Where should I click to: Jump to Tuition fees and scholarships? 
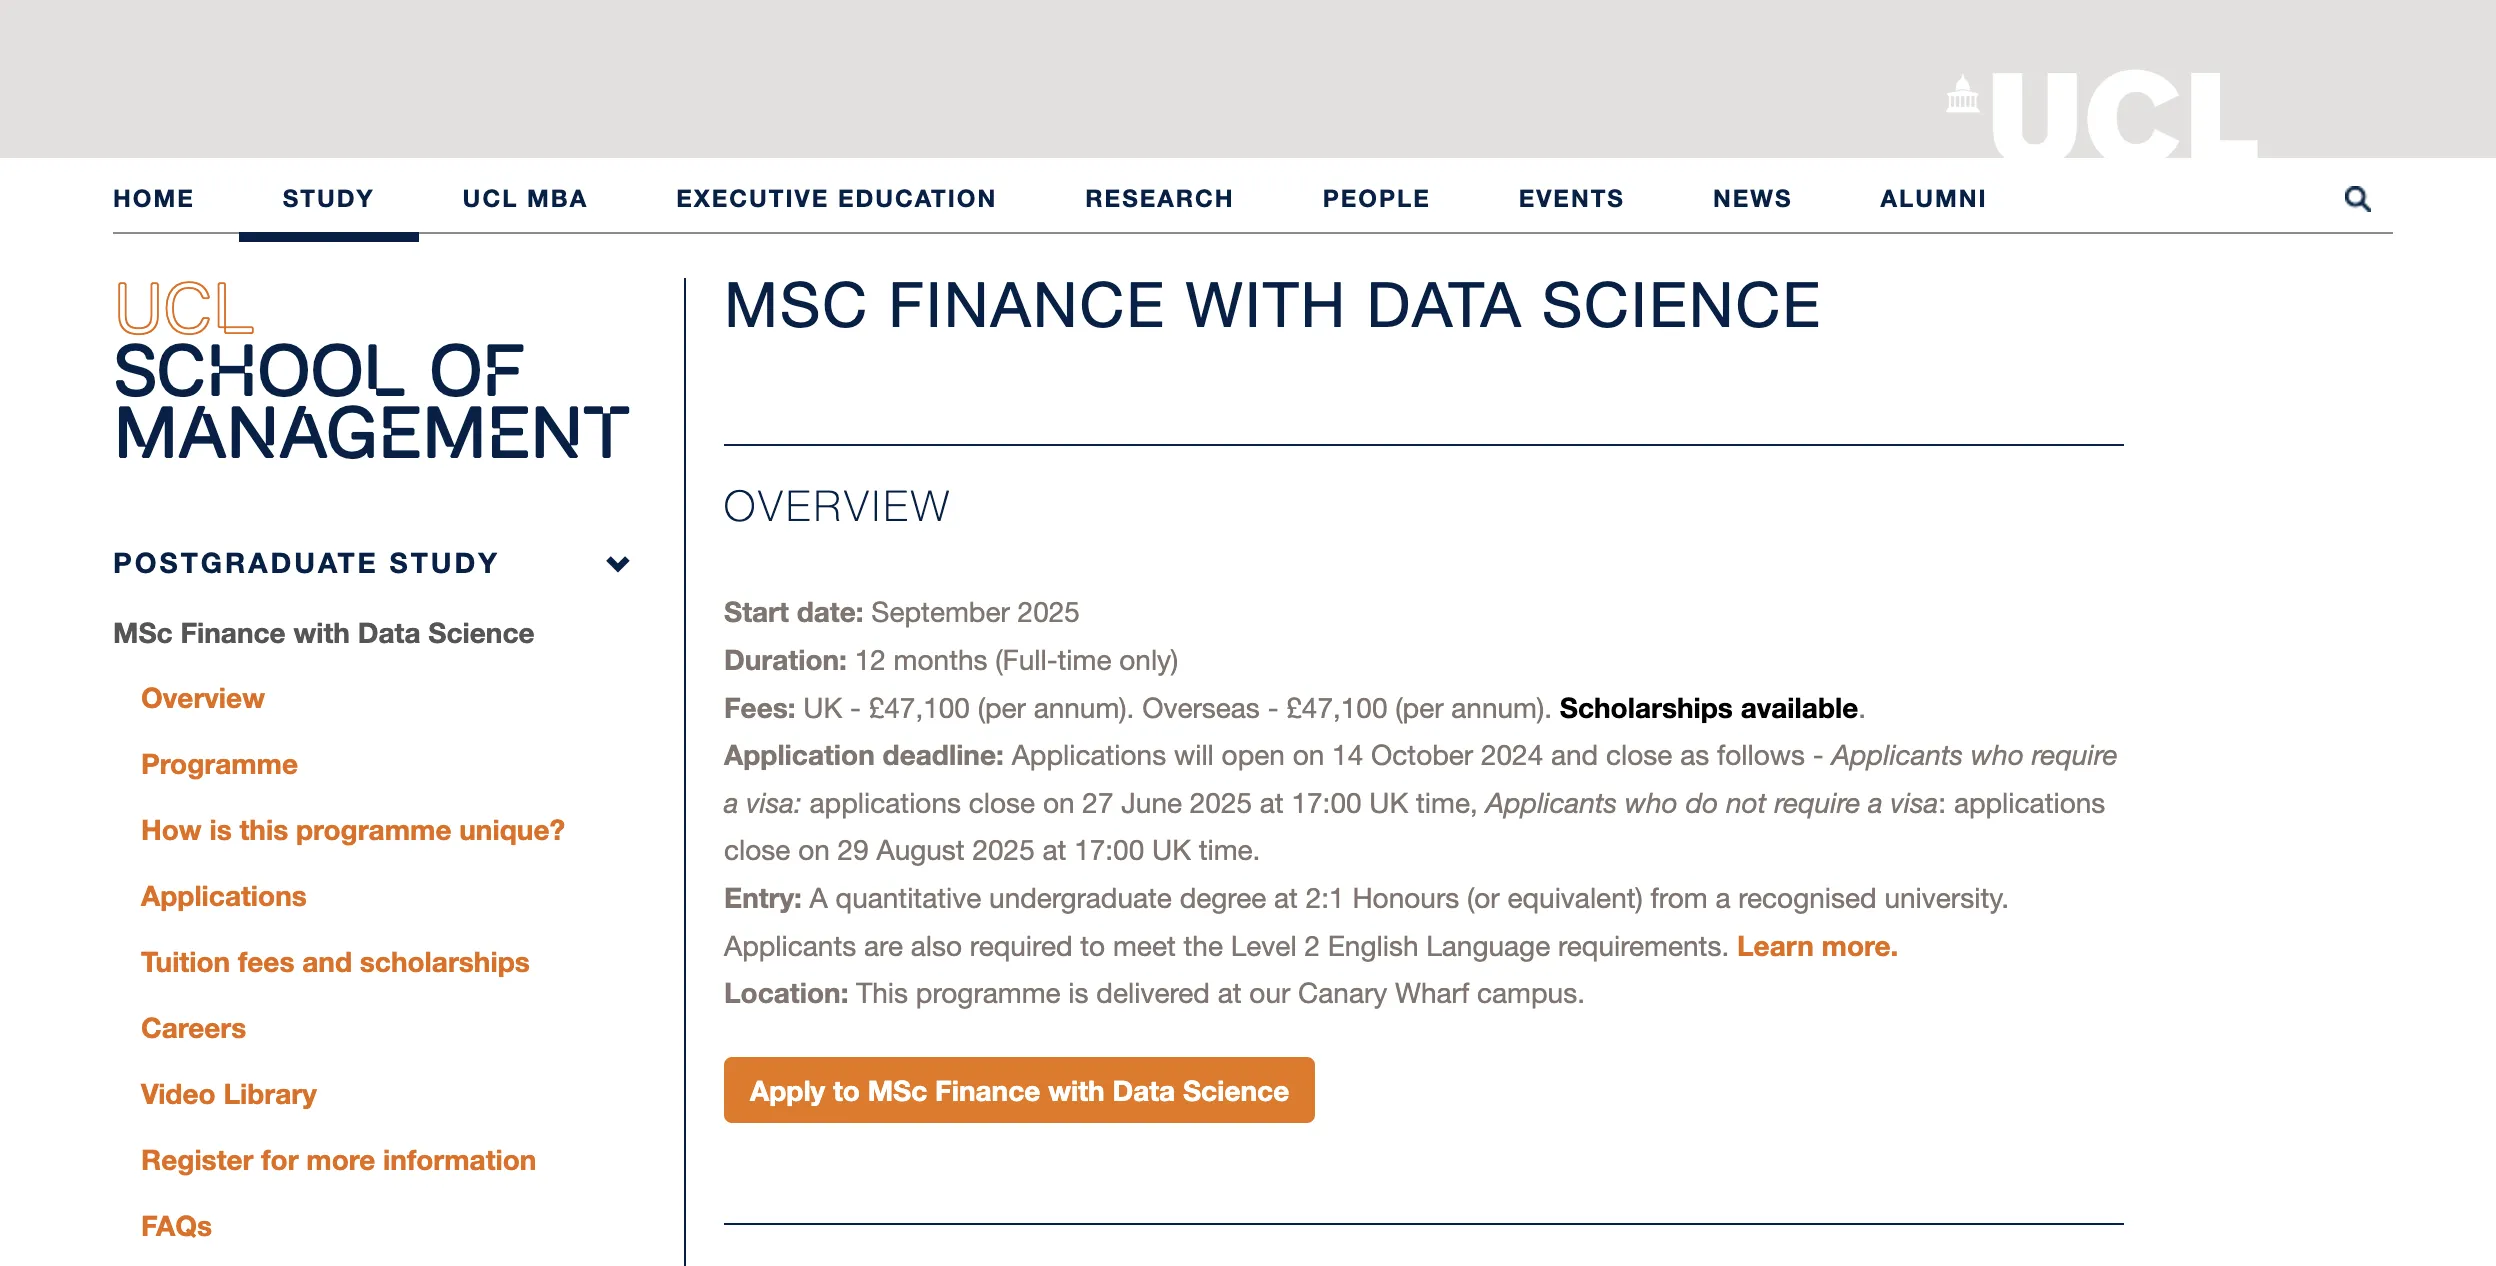point(335,962)
